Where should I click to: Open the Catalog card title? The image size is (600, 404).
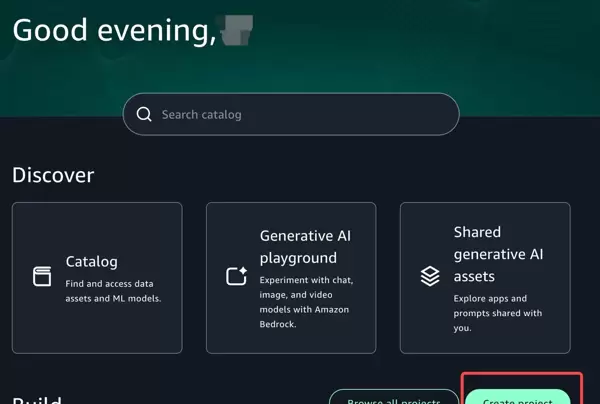91,262
